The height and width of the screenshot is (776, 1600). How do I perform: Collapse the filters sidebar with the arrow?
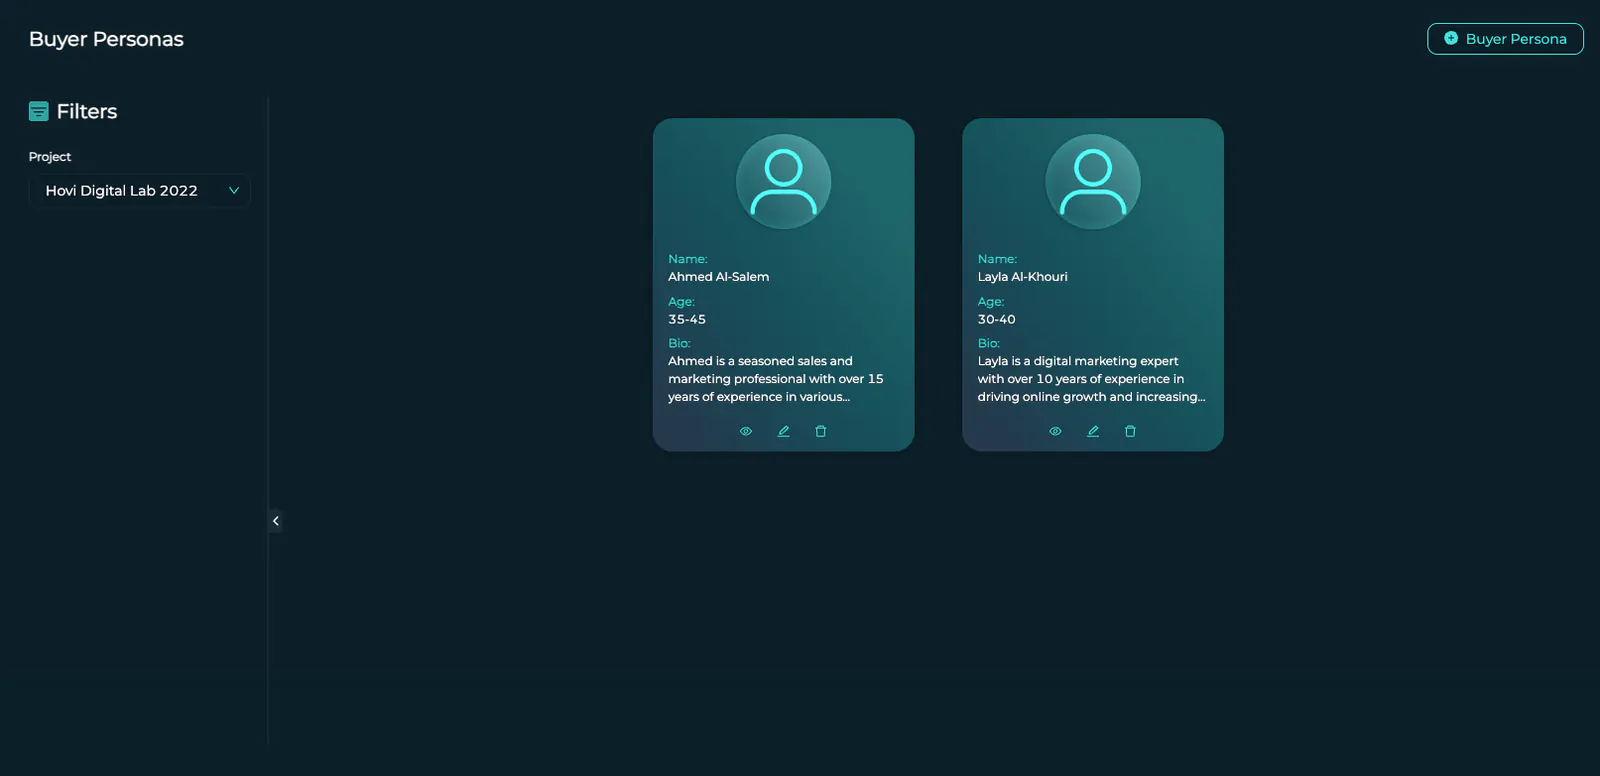[276, 521]
